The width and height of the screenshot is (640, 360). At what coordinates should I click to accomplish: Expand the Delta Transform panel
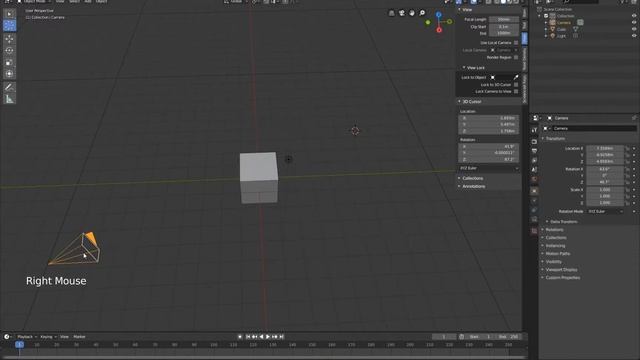(x=564, y=222)
